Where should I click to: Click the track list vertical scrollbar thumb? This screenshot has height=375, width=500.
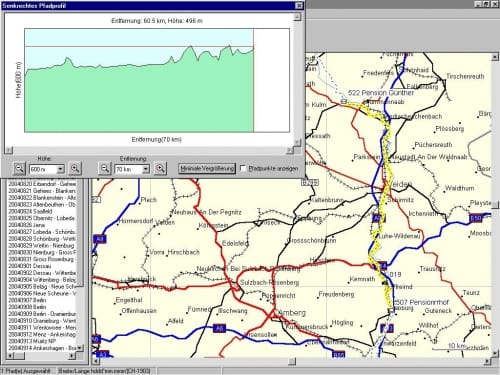click(x=80, y=233)
